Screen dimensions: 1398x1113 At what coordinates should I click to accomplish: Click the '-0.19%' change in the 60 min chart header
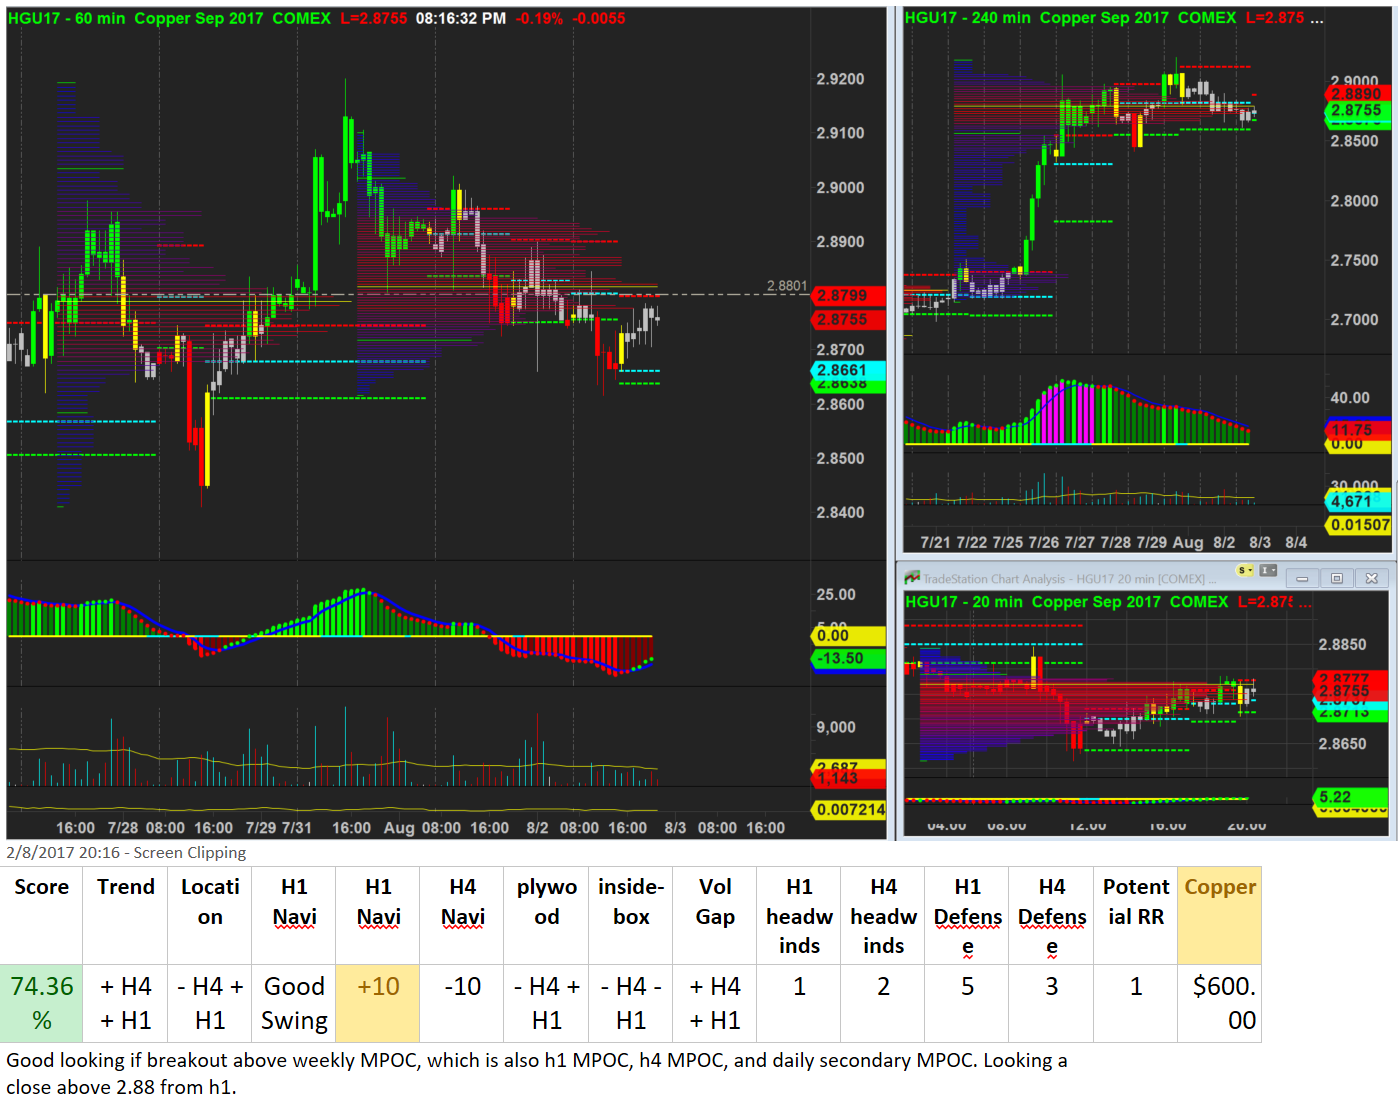tap(539, 18)
